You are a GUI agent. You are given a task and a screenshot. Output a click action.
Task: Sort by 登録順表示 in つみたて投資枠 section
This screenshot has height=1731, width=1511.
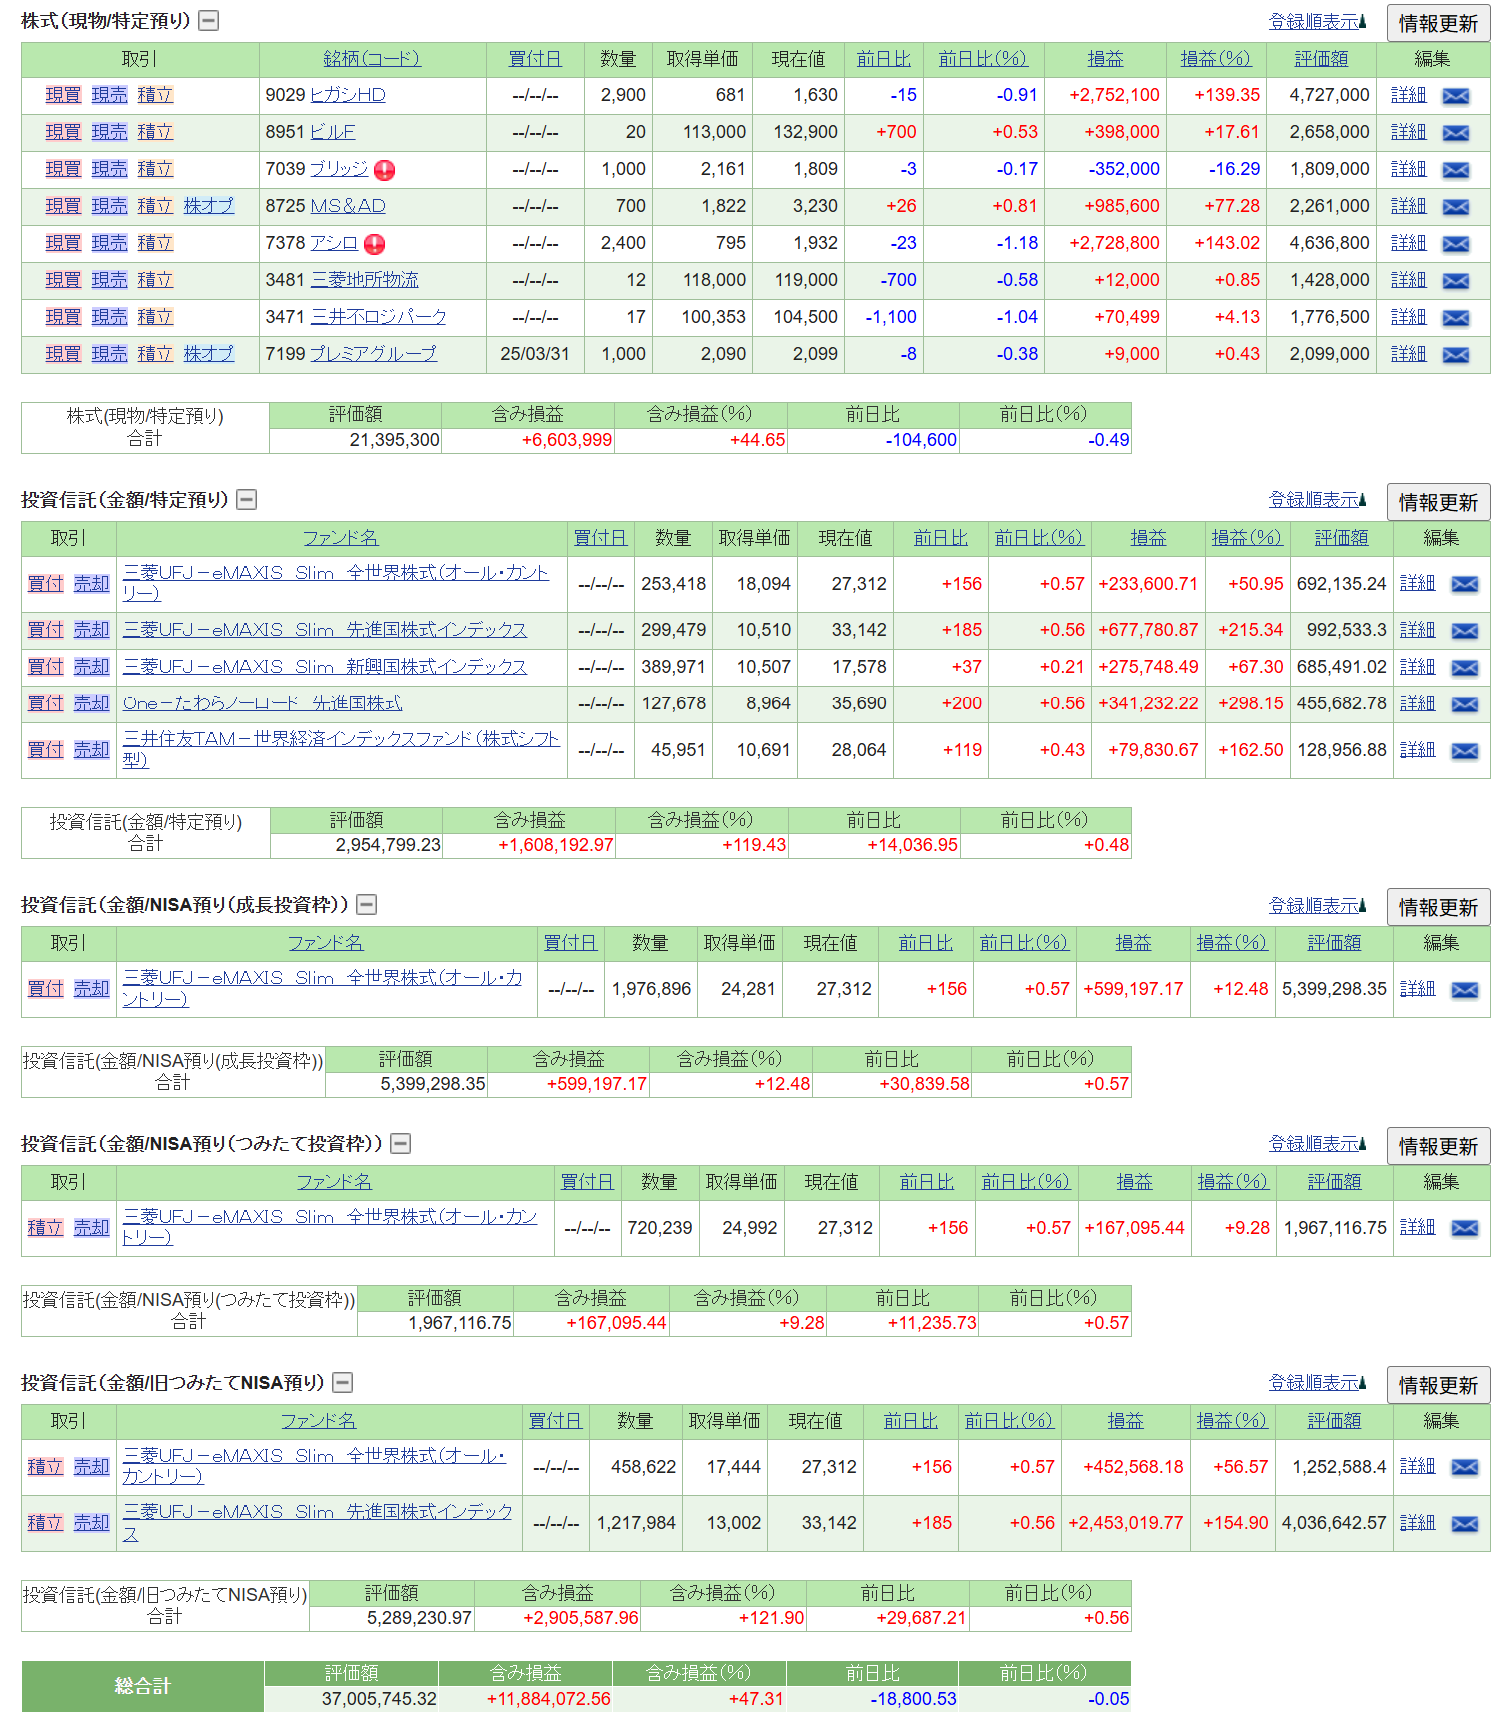[1317, 1144]
